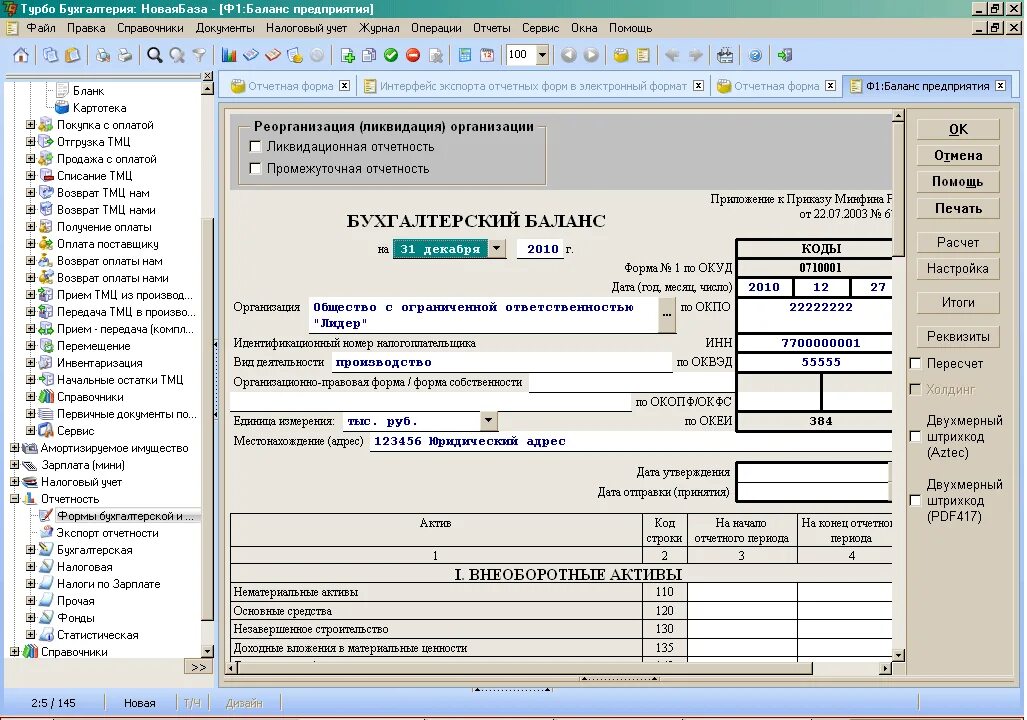This screenshot has height=720, width=1027.
Task: Check the Двухмерный штрихкод (PDF417) checkbox
Action: pos(916,501)
